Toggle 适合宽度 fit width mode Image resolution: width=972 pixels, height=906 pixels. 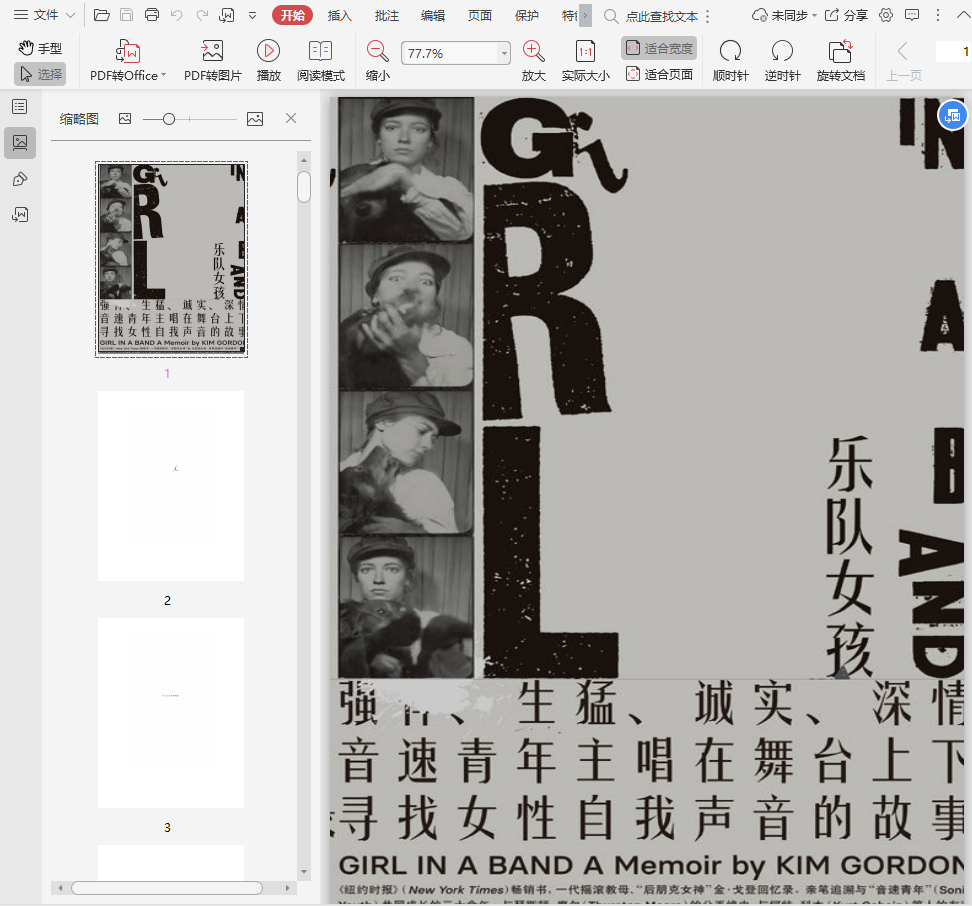659,48
